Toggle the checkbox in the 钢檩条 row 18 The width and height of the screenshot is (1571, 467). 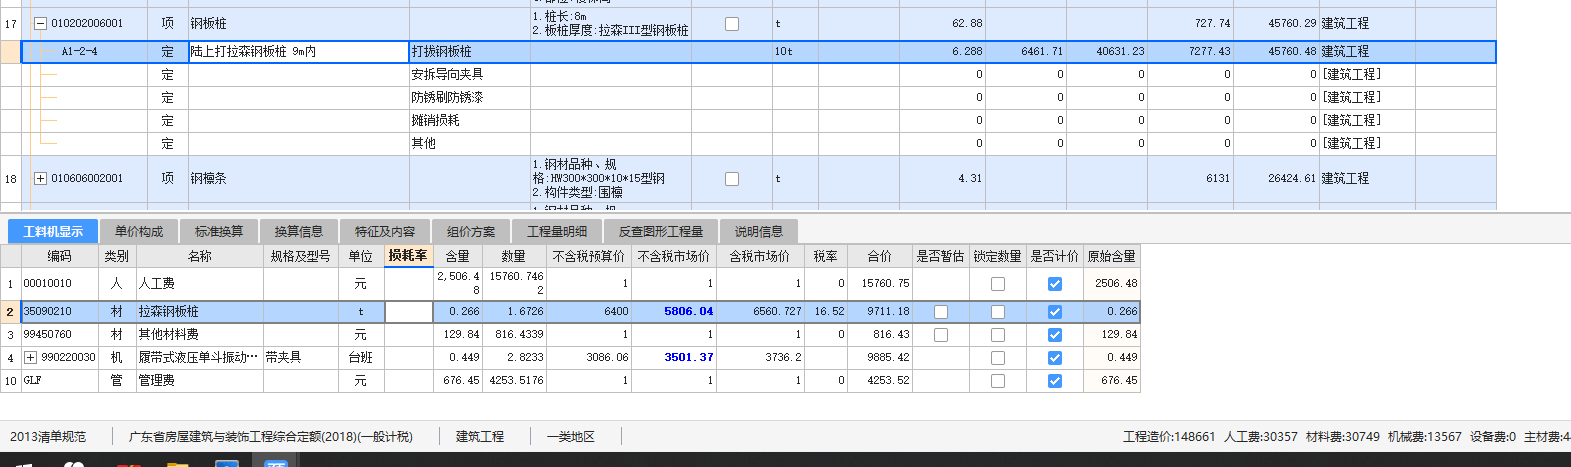pos(732,179)
